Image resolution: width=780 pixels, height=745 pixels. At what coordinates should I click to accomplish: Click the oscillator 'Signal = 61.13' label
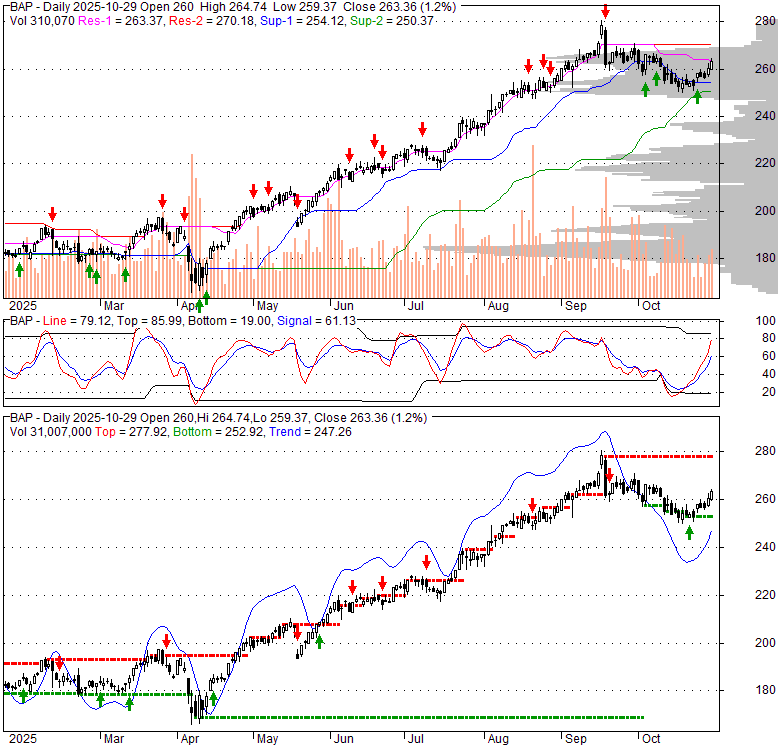[x=316, y=321]
